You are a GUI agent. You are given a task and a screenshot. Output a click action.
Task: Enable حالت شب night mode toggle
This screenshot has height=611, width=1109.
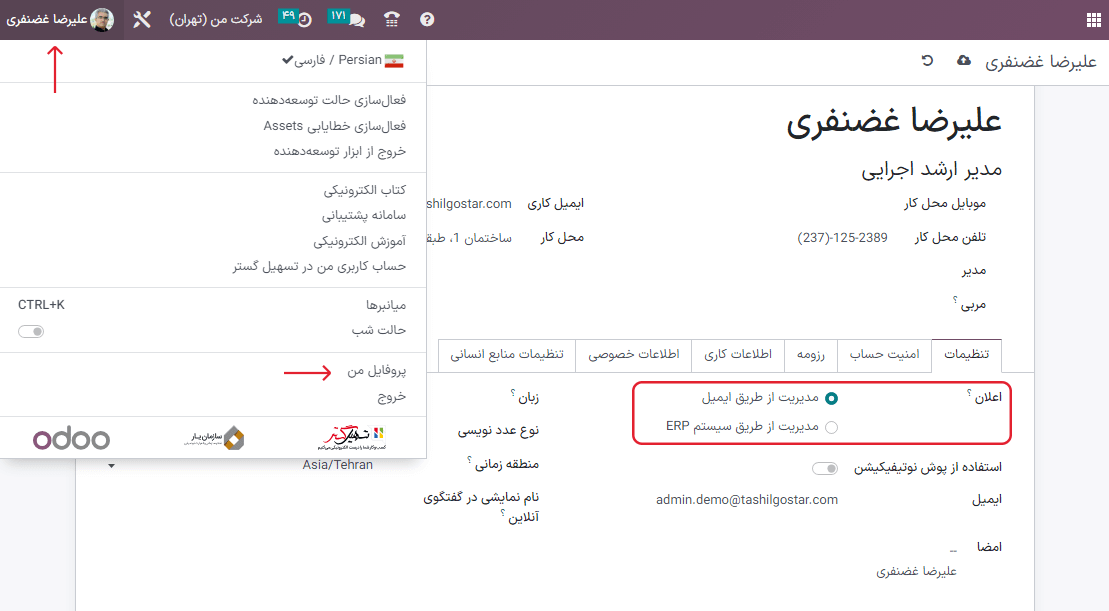point(31,330)
